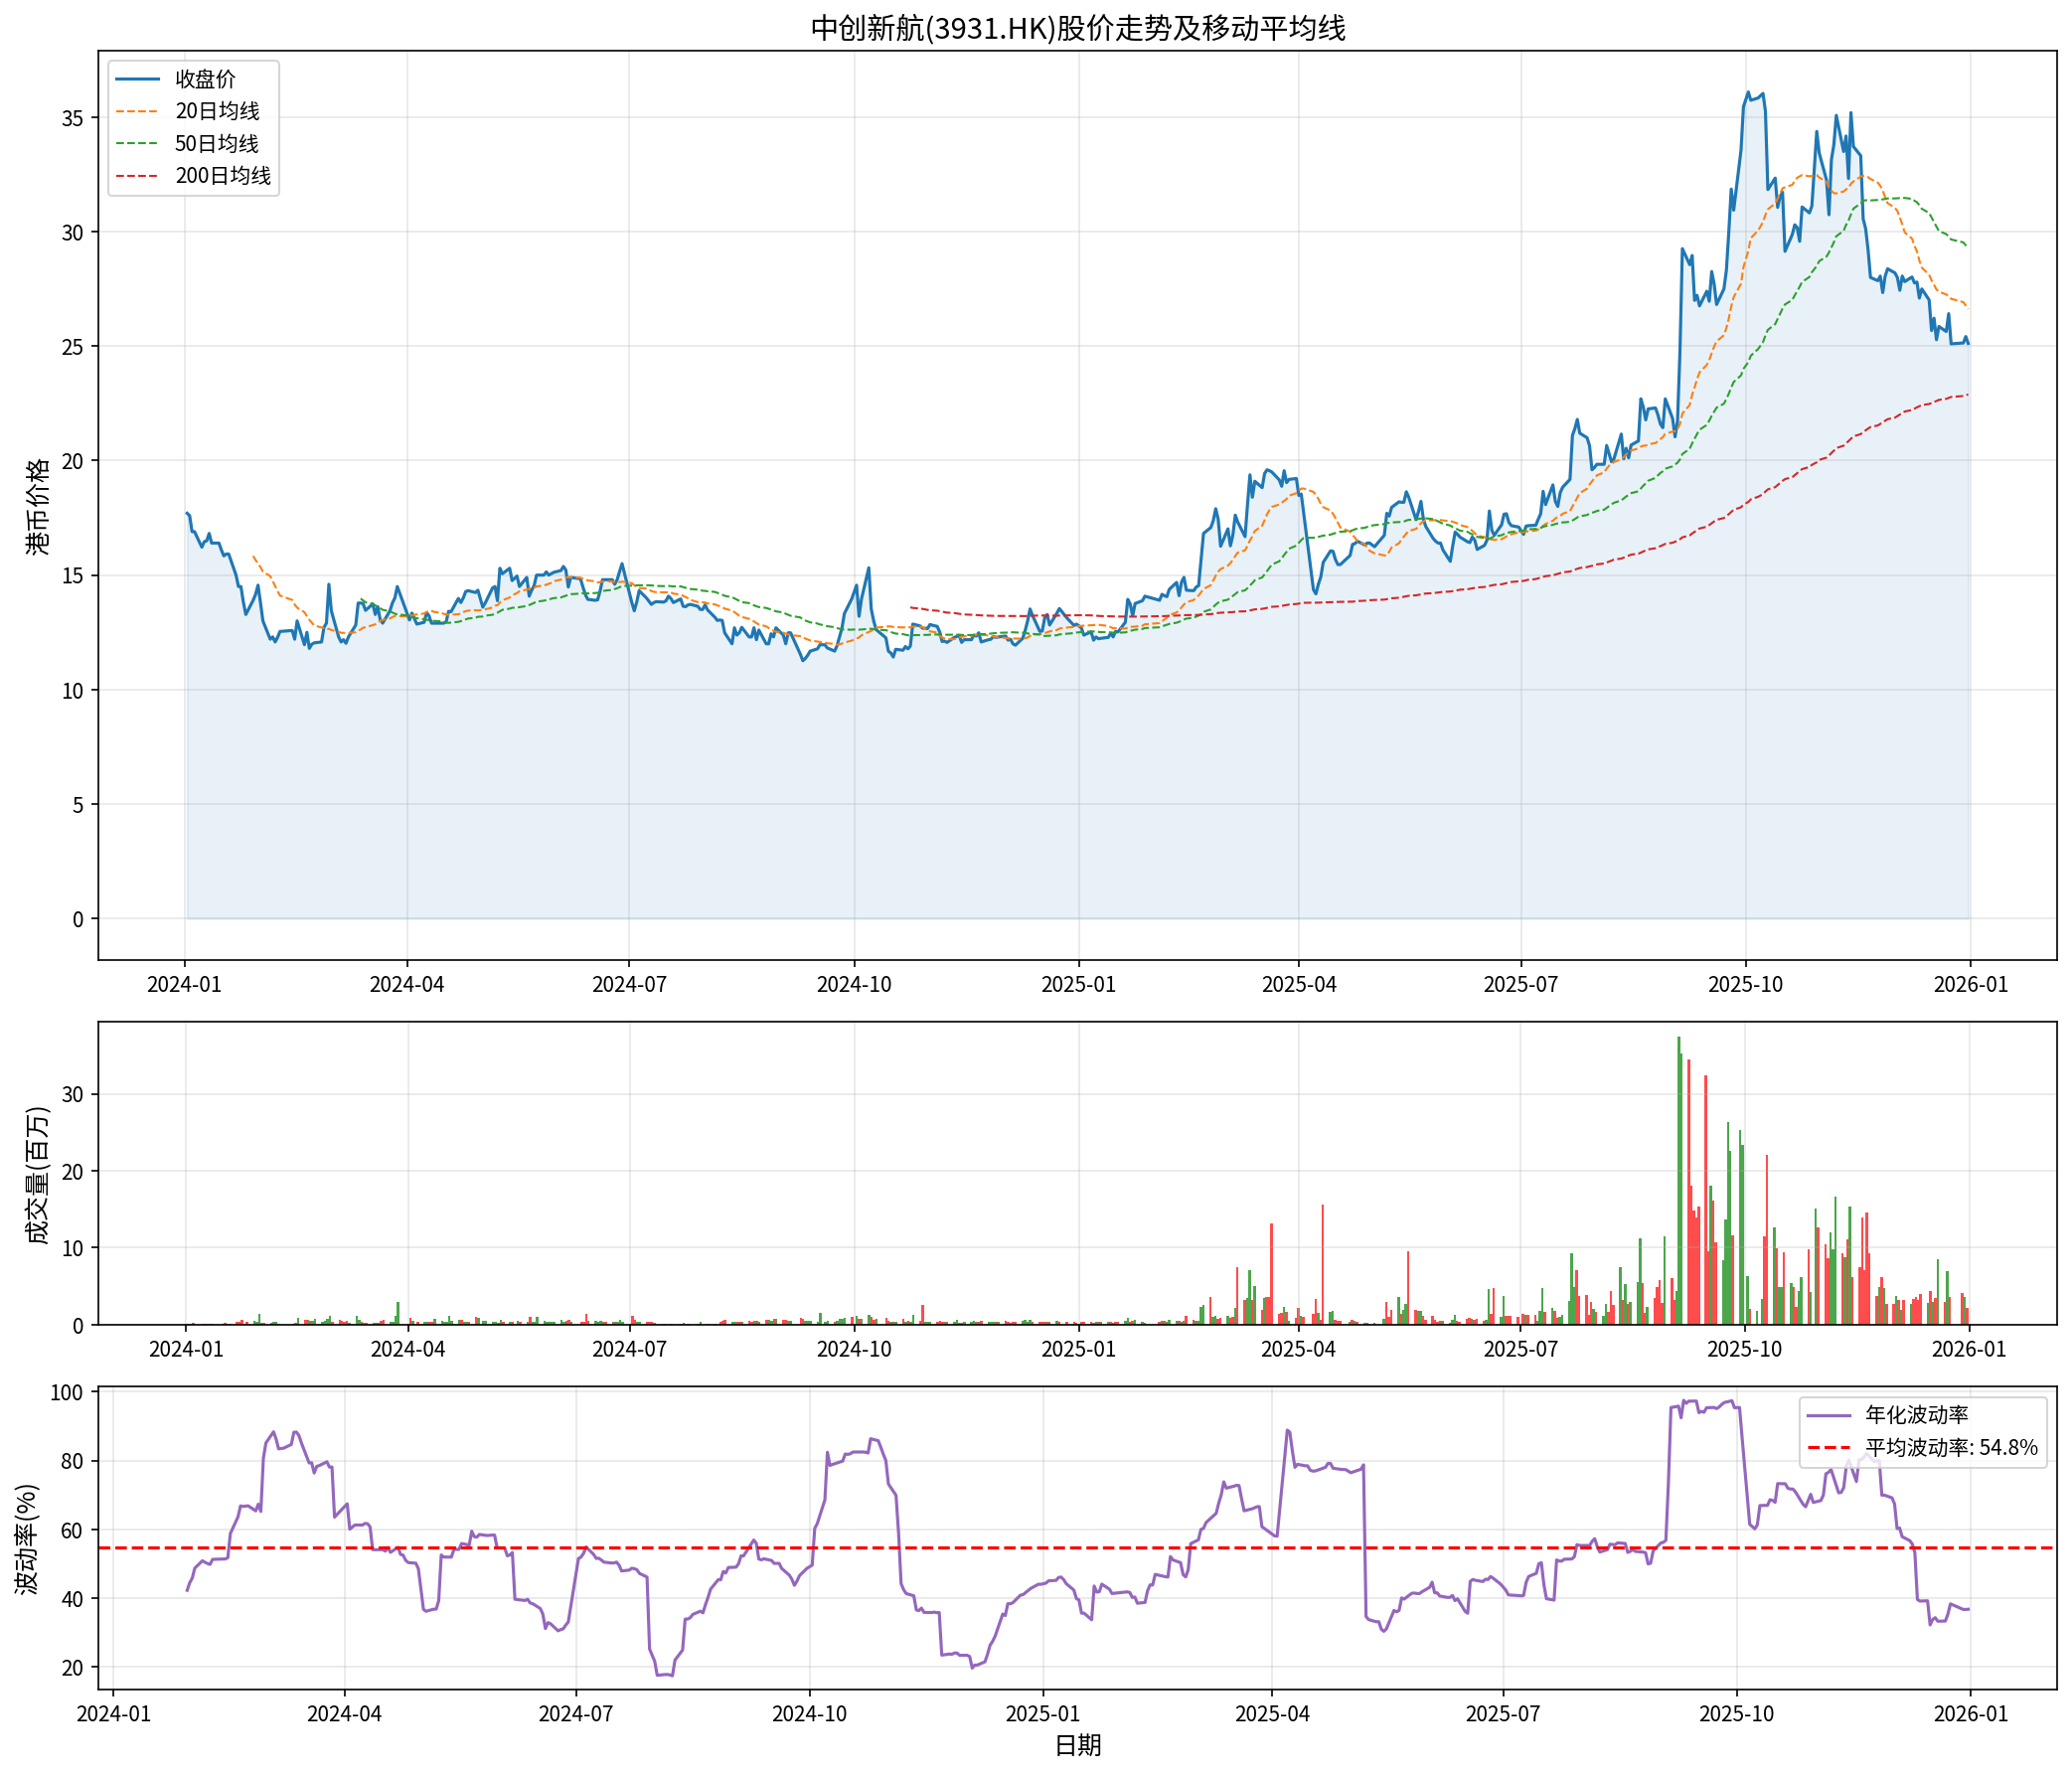Click the 50日均线 legend entry
The image size is (2072, 1775).
pos(217,144)
